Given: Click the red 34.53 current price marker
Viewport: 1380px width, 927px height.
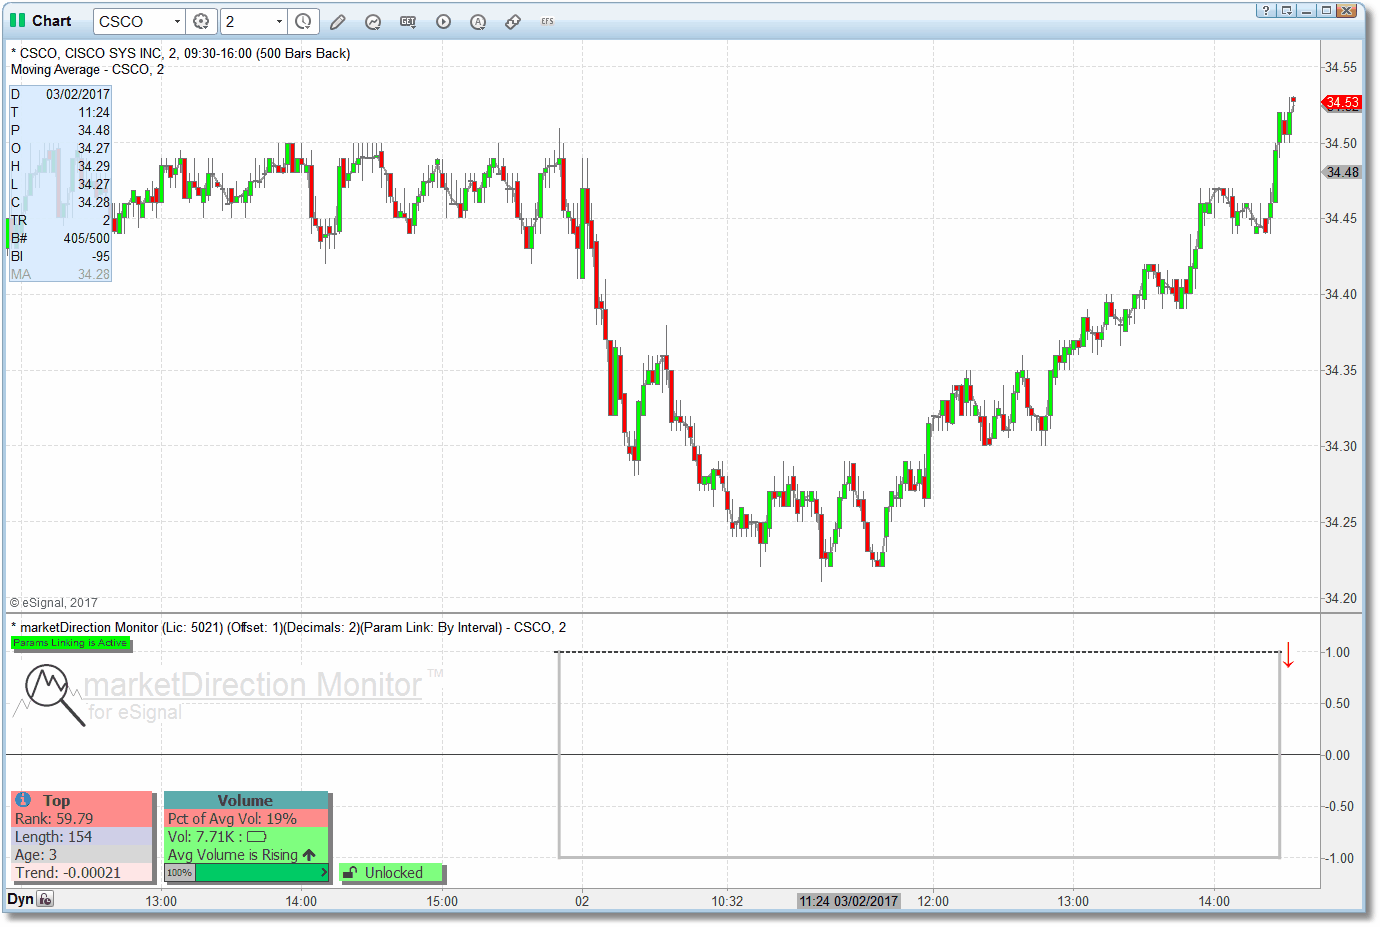Looking at the screenshot, I should (x=1342, y=102).
